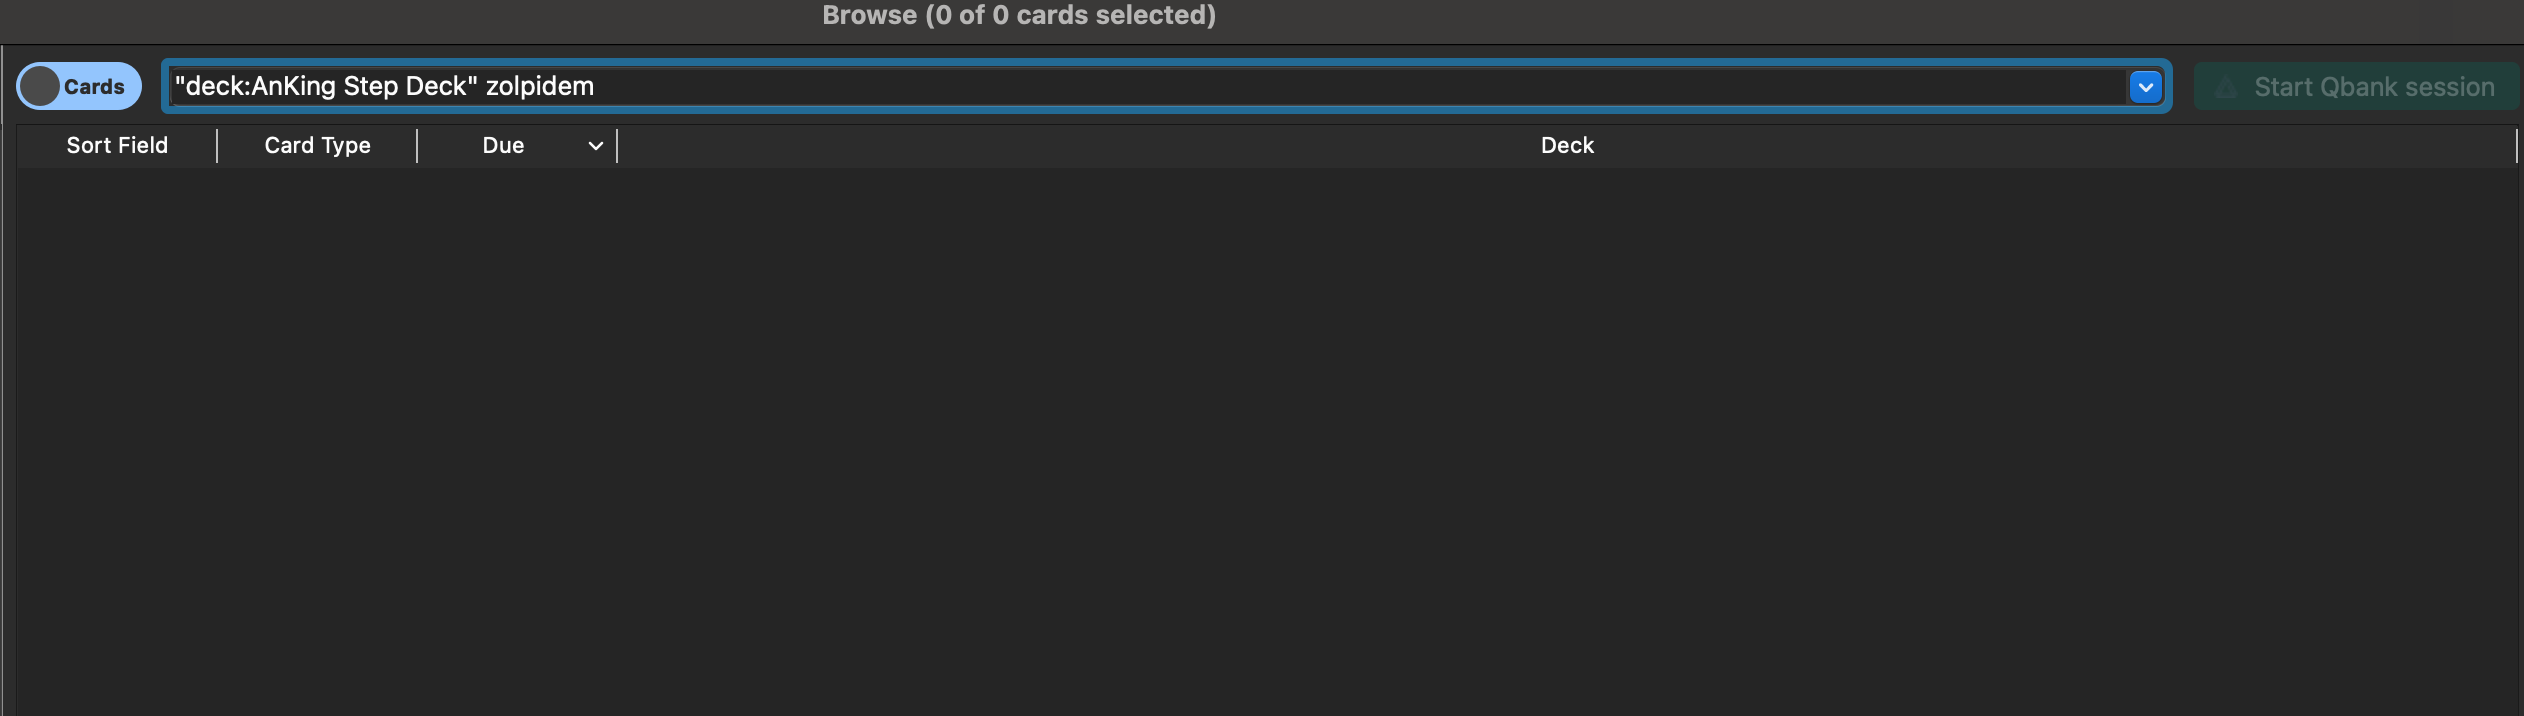This screenshot has height=716, width=2524.
Task: Click the Cards label on the mode switch
Action: pos(94,87)
